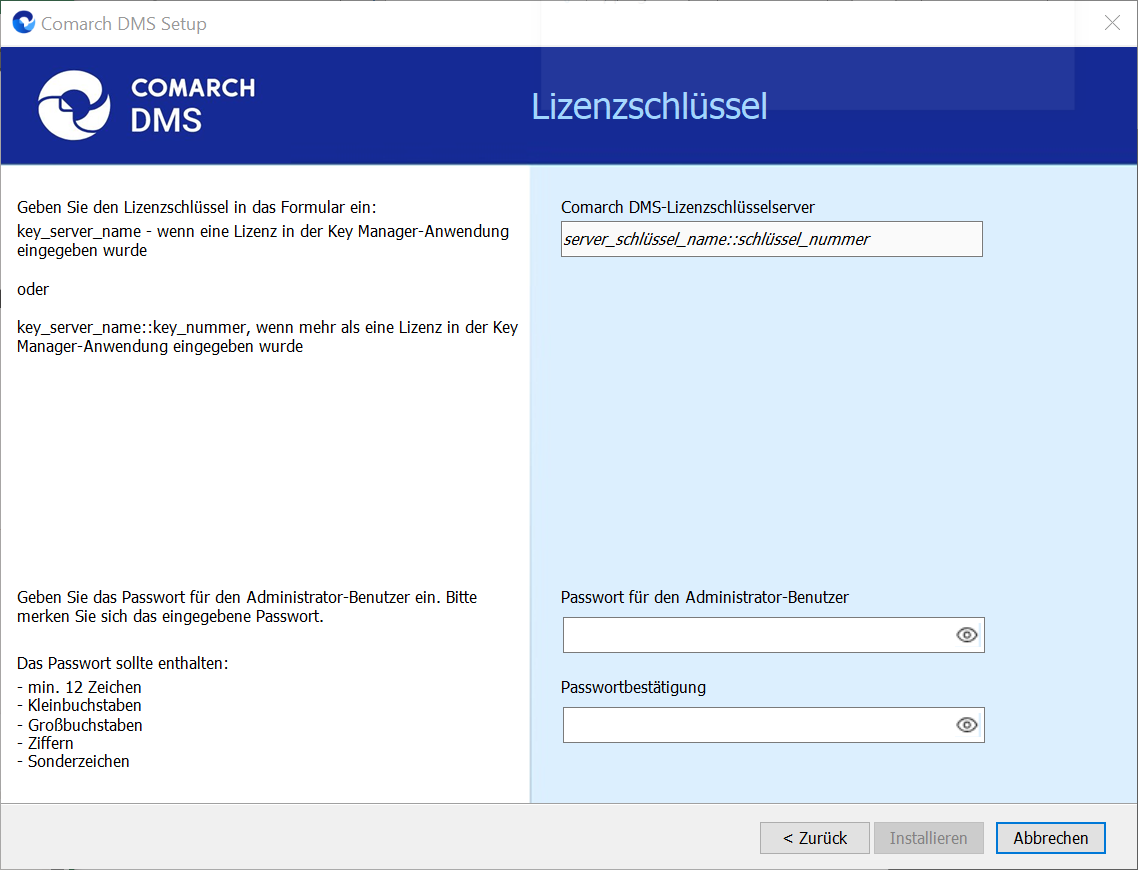
Task: Focus the Passwortbestätigung input field
Action: 773,725
